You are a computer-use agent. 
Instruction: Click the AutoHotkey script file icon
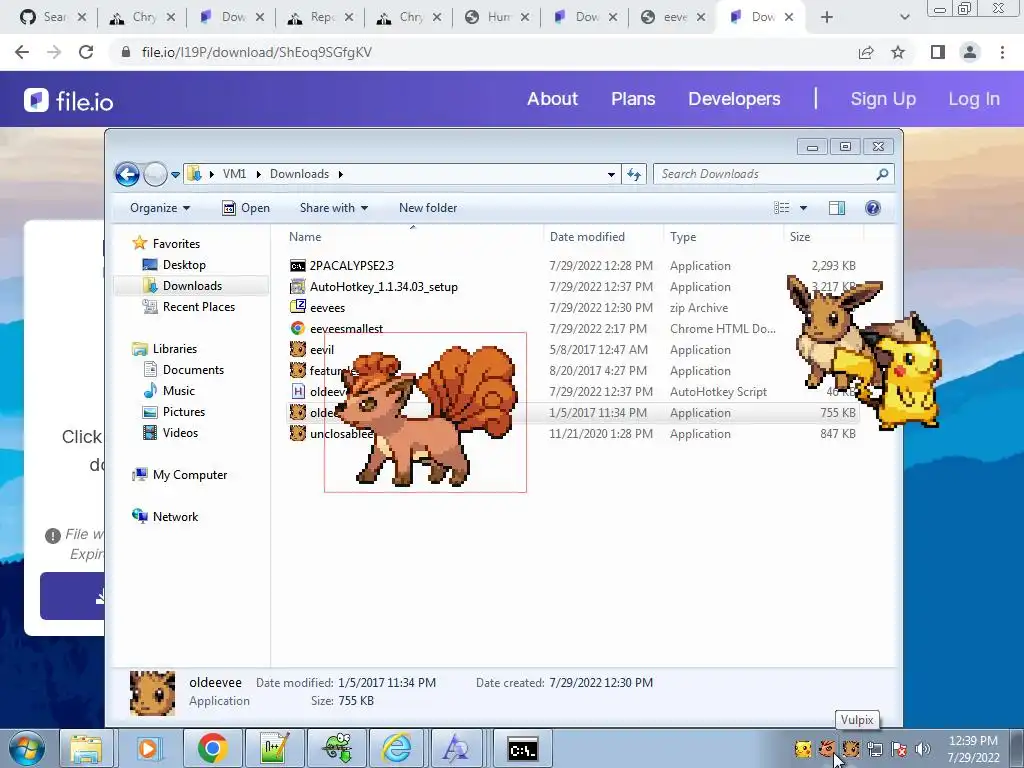tap(298, 392)
